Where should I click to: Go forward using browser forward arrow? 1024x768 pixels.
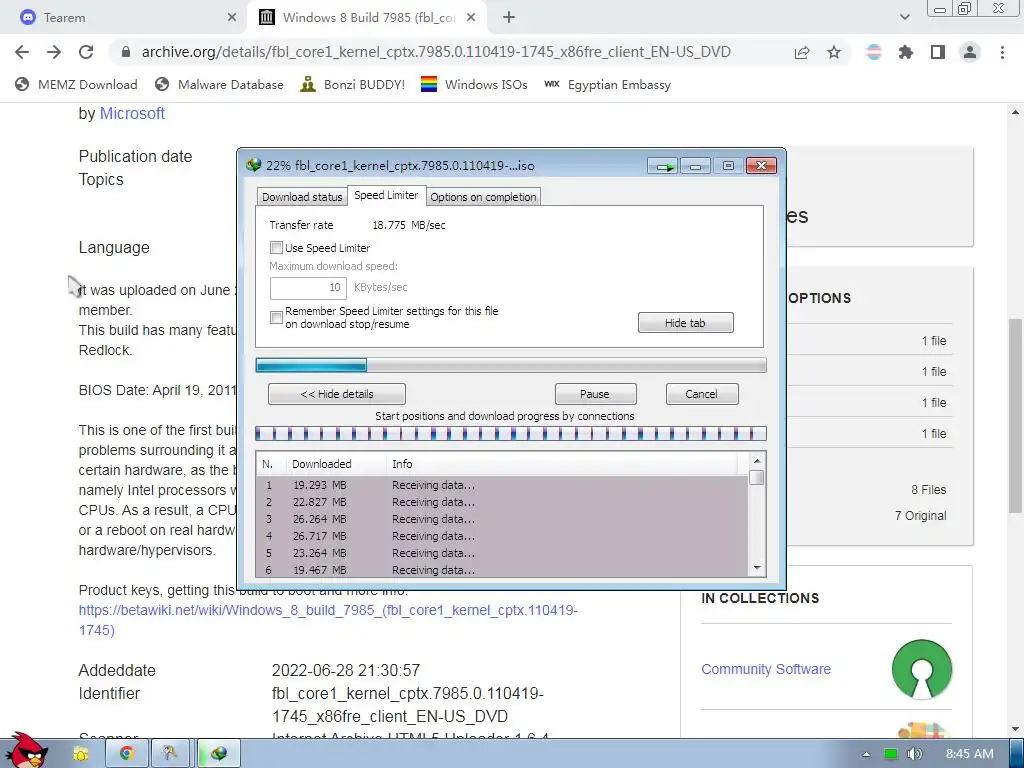[x=54, y=52]
